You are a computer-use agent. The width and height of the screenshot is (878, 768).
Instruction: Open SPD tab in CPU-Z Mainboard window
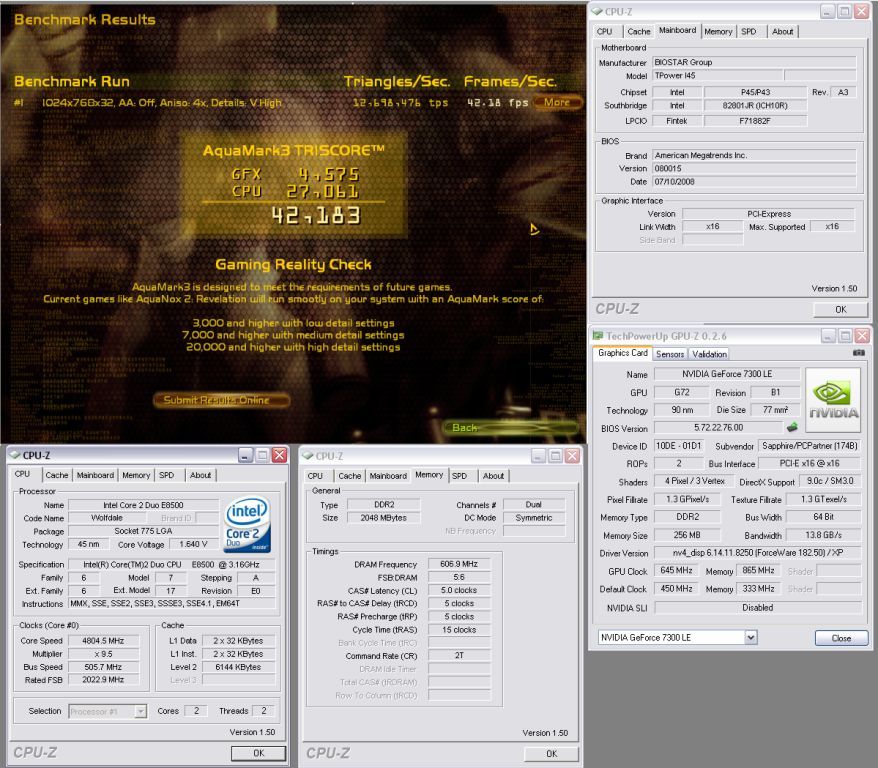pos(749,31)
